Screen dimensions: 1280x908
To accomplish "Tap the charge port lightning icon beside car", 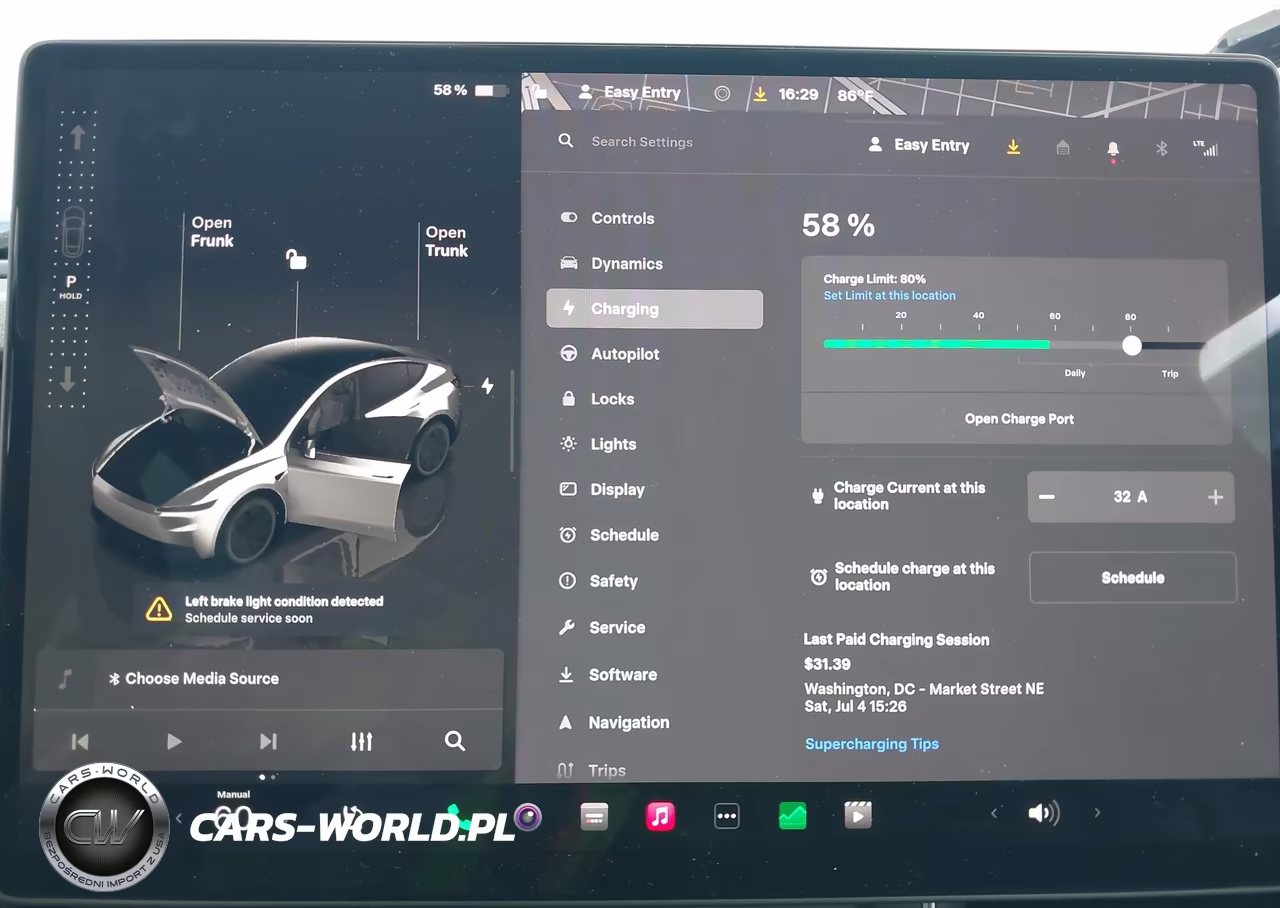I will (x=487, y=386).
